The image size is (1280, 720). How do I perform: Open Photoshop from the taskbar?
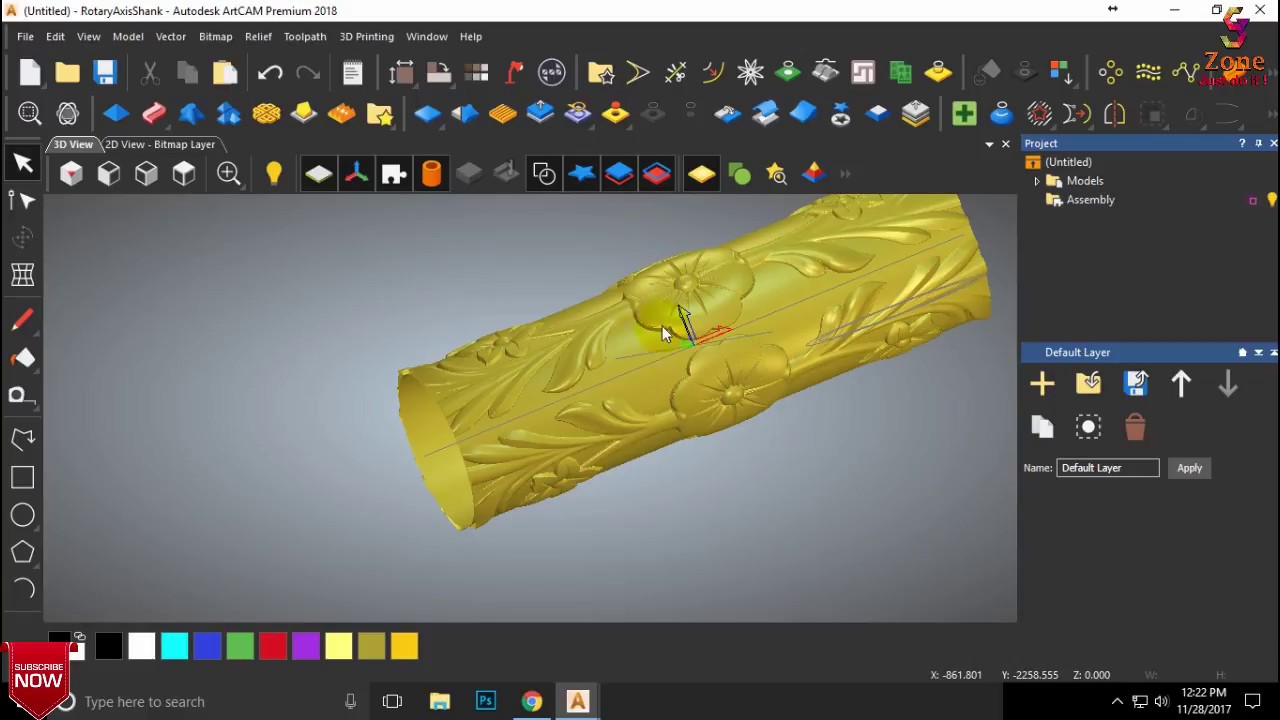coord(486,701)
